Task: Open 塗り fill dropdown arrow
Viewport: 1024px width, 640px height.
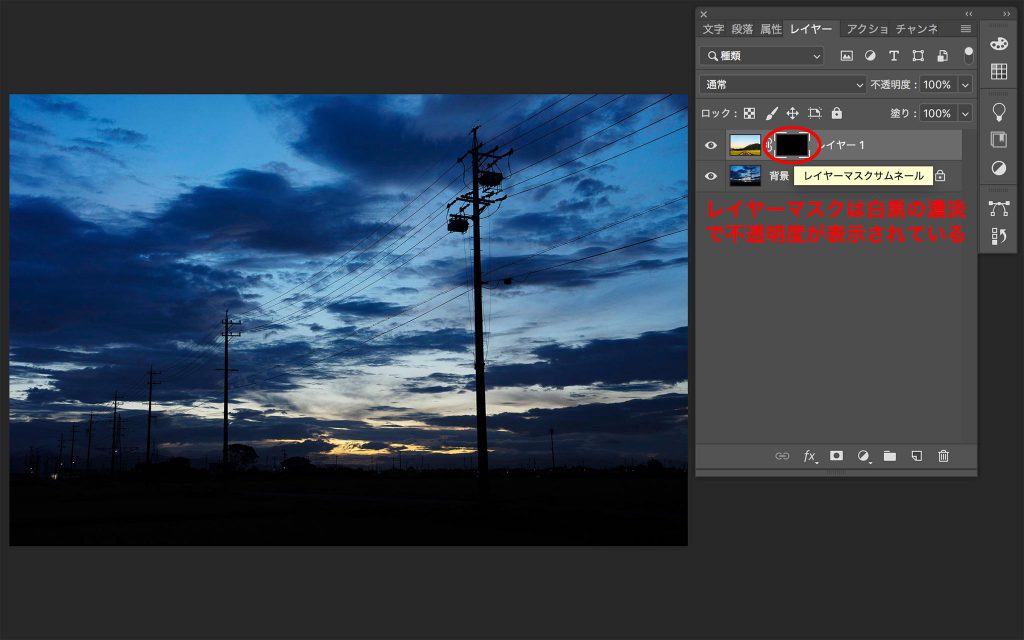Action: (965, 114)
